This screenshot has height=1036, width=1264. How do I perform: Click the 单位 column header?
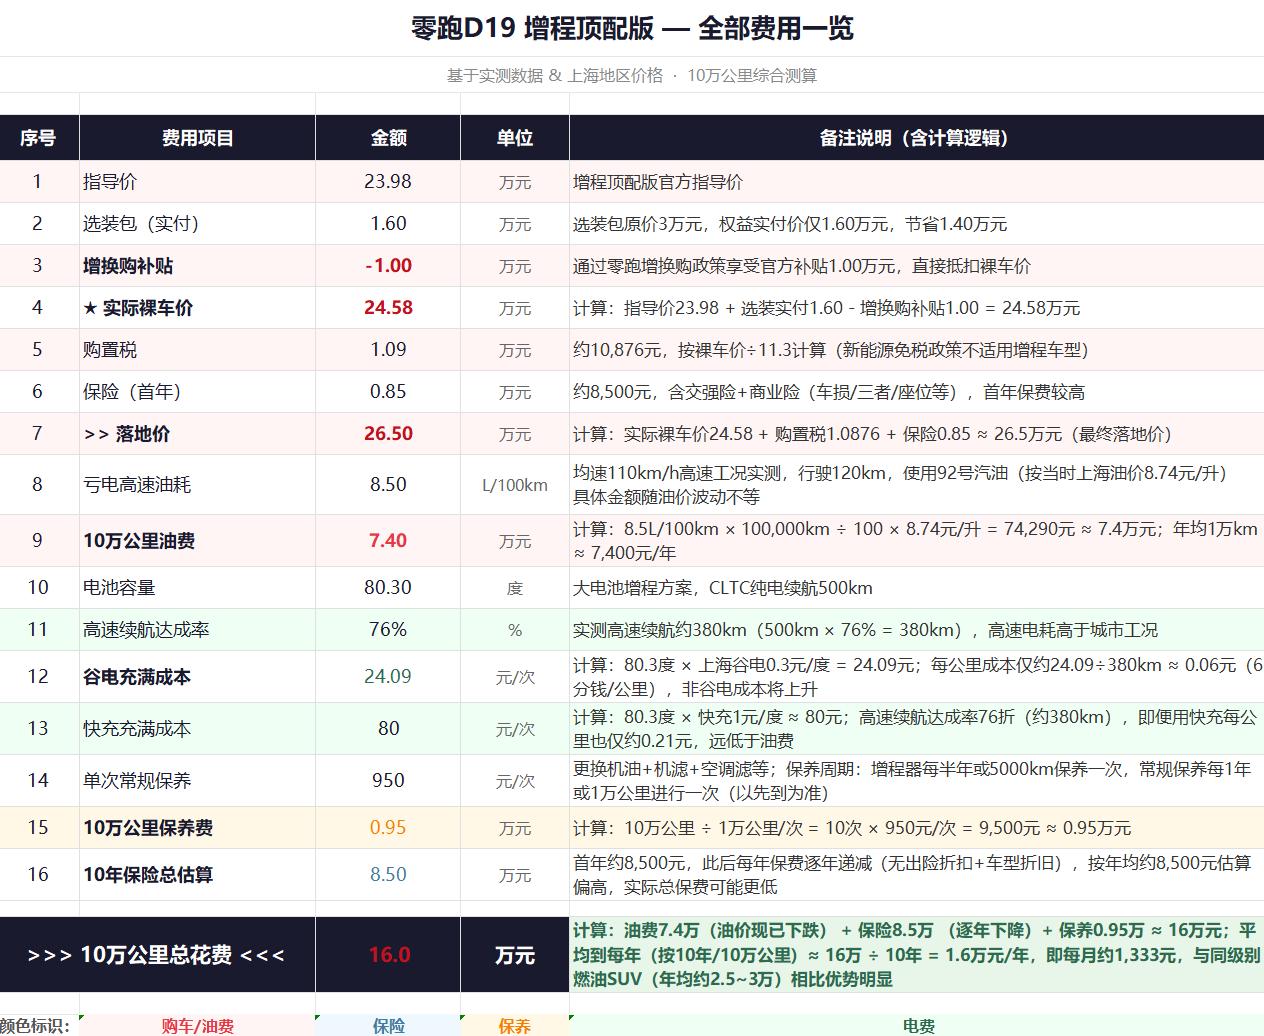(515, 138)
